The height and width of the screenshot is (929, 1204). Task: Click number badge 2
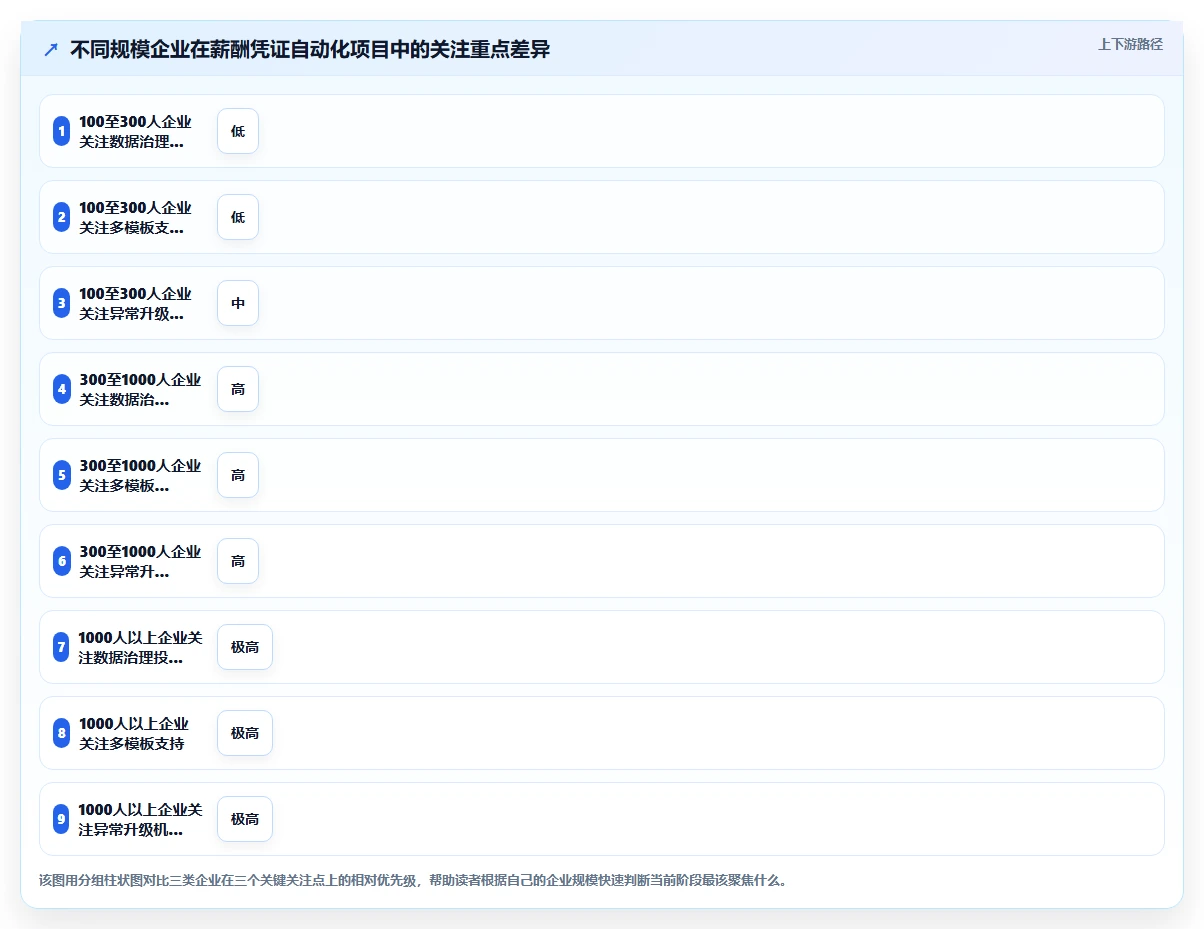(x=62, y=217)
